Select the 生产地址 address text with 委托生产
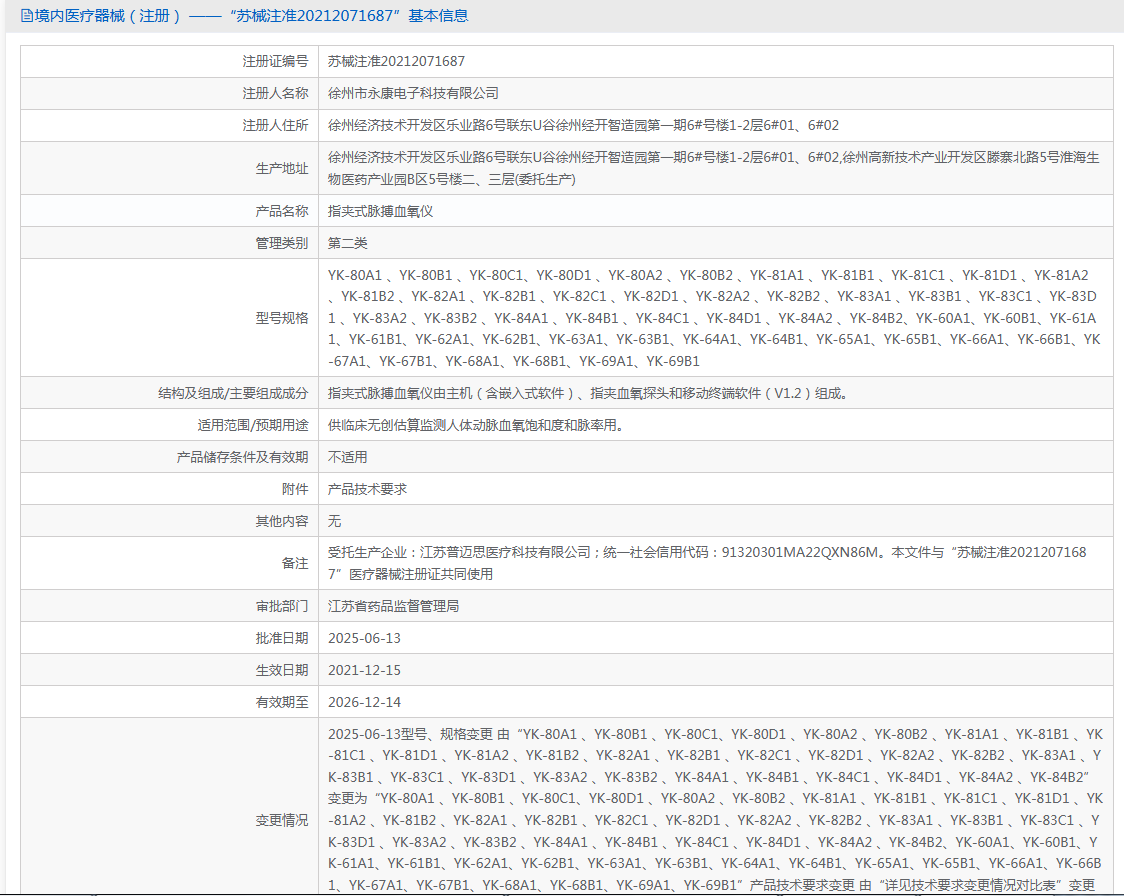The image size is (1124, 896). (713, 168)
